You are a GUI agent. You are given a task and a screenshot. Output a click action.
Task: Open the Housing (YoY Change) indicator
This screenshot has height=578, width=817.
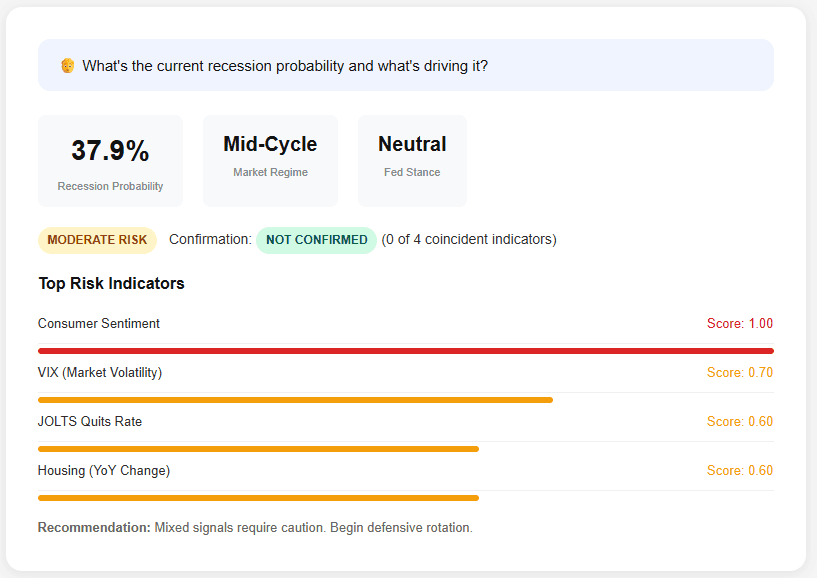[x=101, y=470]
